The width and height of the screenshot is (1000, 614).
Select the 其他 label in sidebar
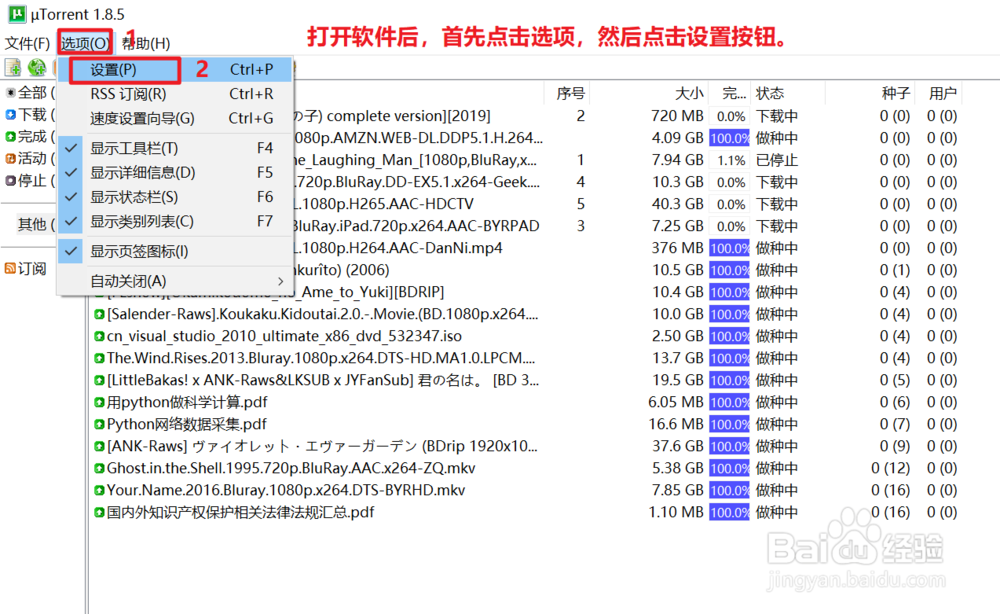[32, 224]
